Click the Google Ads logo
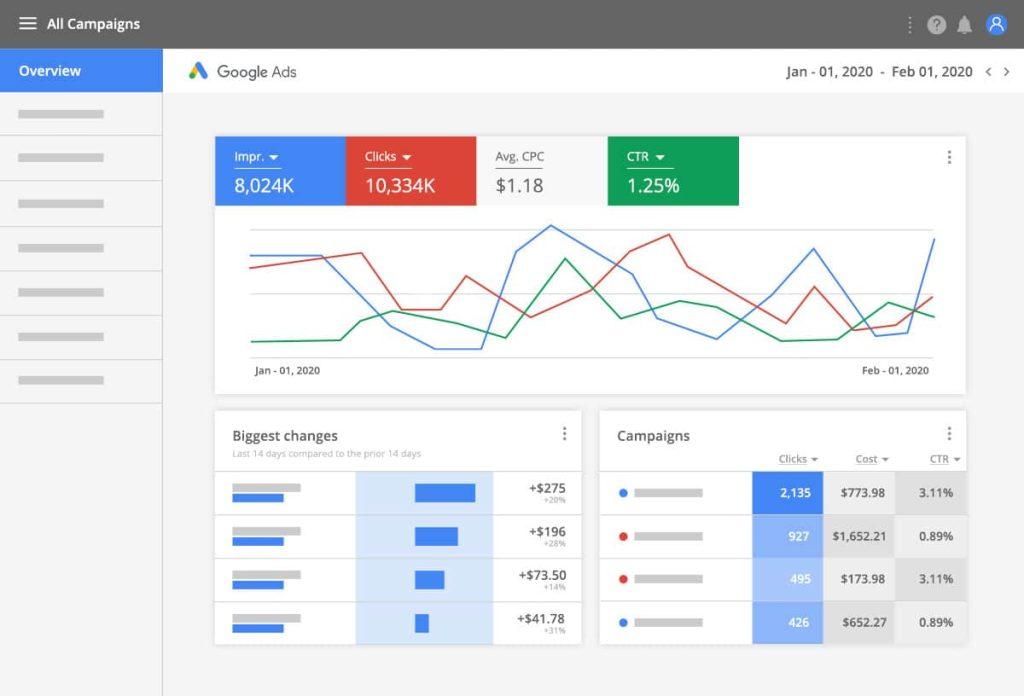The width and height of the screenshot is (1024, 696). click(x=243, y=72)
